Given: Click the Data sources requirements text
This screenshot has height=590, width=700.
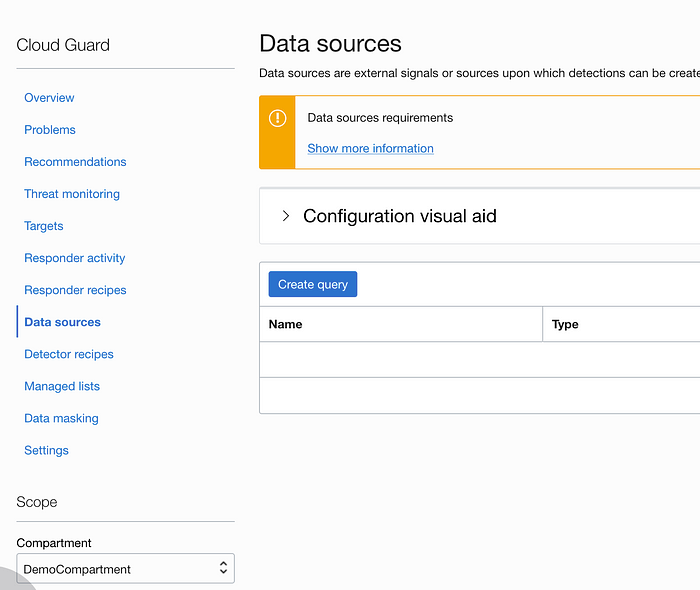Looking at the screenshot, I should pyautogui.click(x=380, y=118).
